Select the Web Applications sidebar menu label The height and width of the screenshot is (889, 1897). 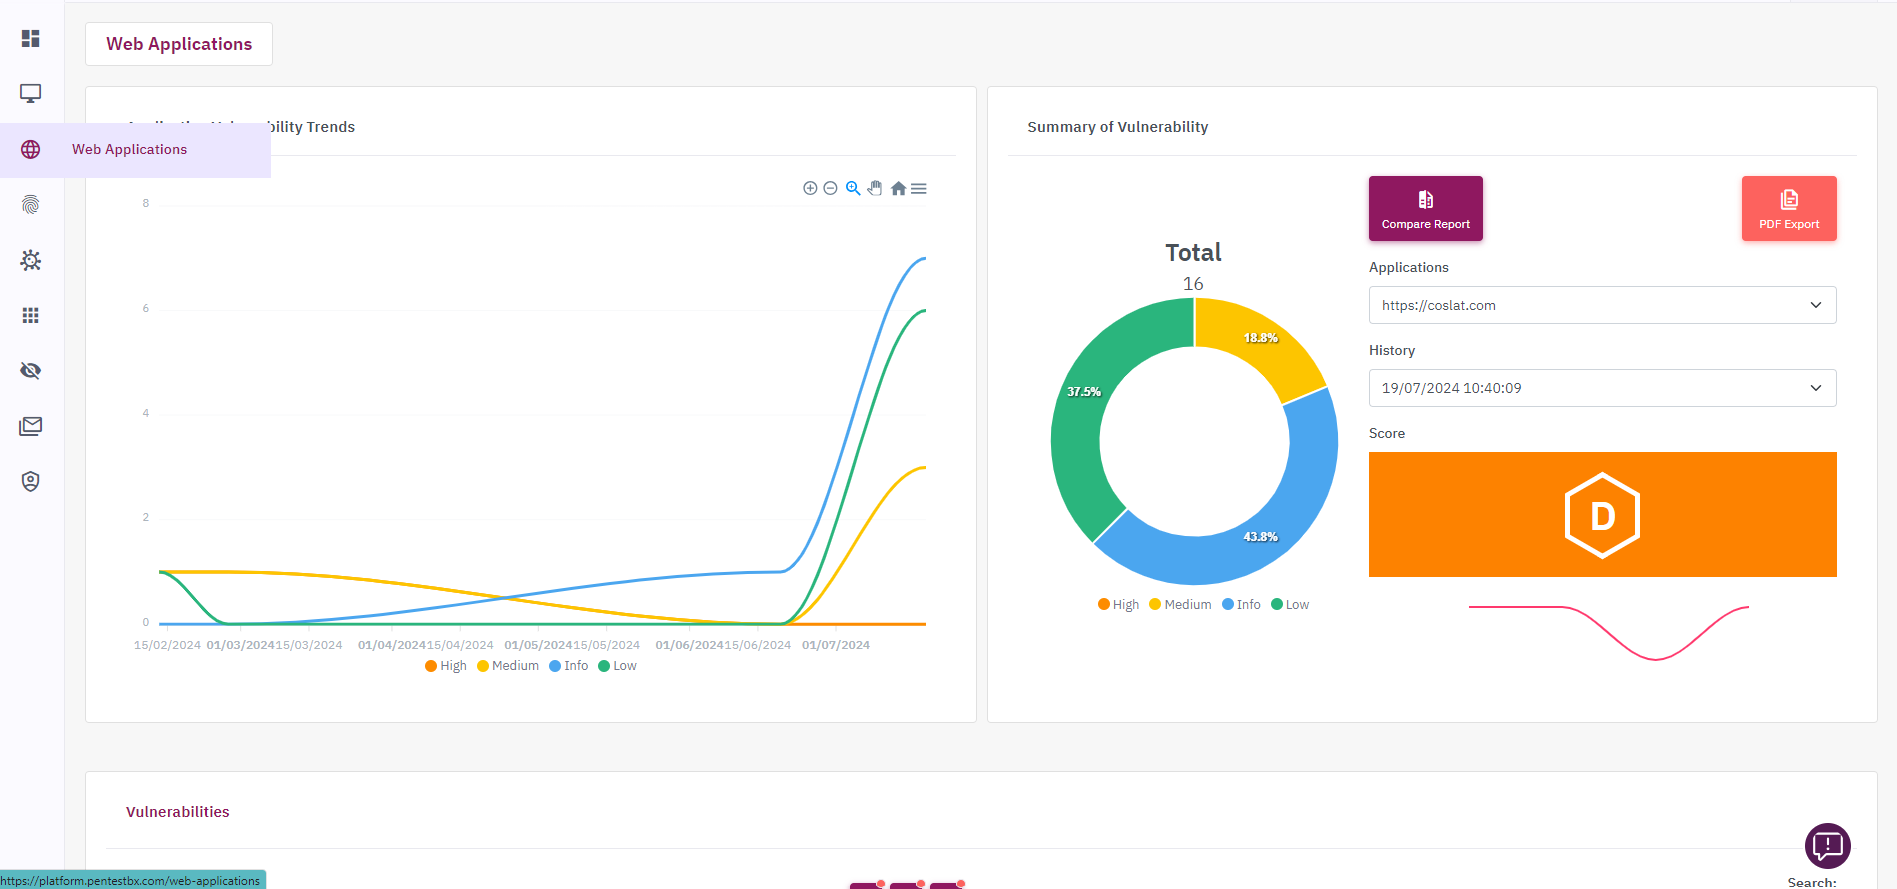point(129,149)
